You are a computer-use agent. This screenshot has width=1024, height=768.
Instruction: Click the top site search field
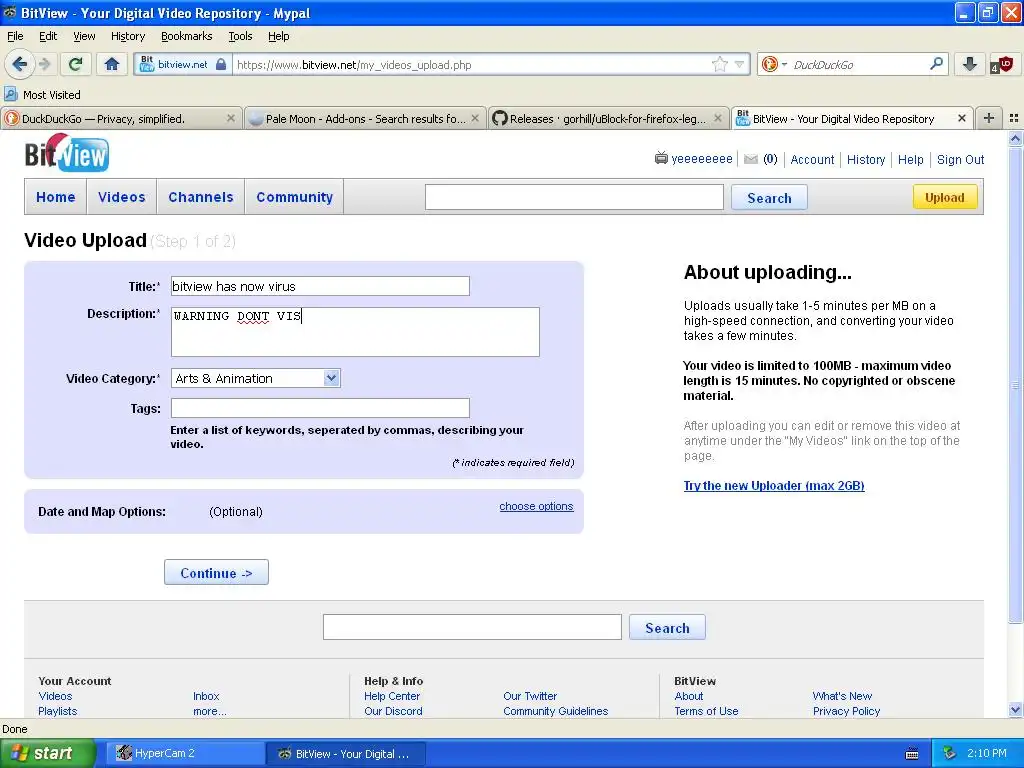tap(574, 197)
